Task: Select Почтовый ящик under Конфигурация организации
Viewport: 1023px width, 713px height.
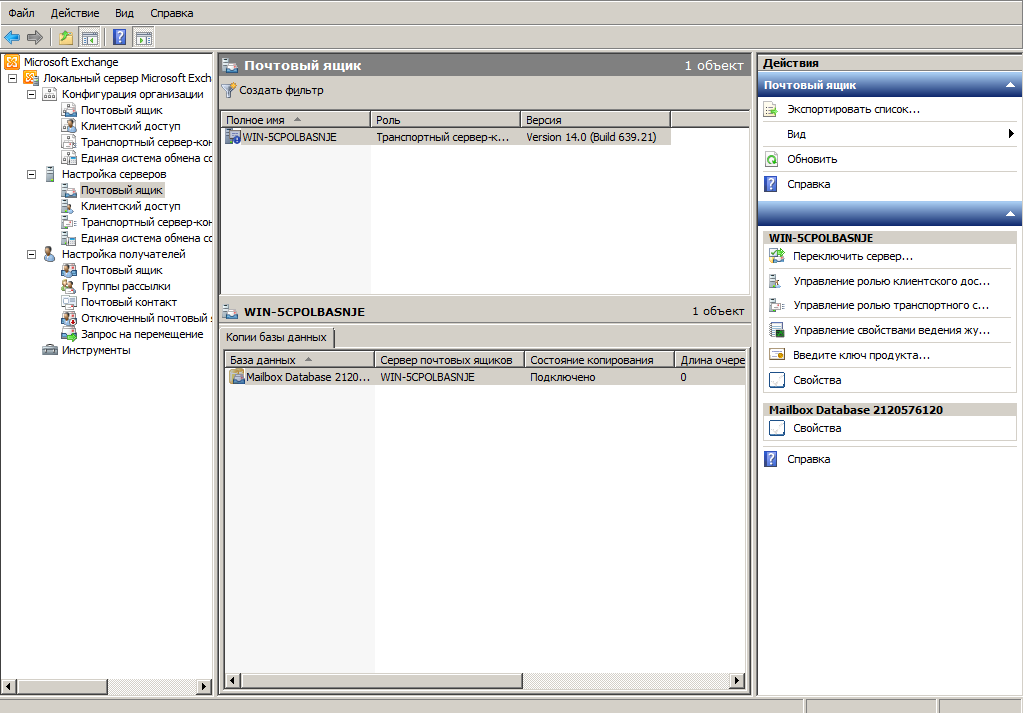Action: 121,110
